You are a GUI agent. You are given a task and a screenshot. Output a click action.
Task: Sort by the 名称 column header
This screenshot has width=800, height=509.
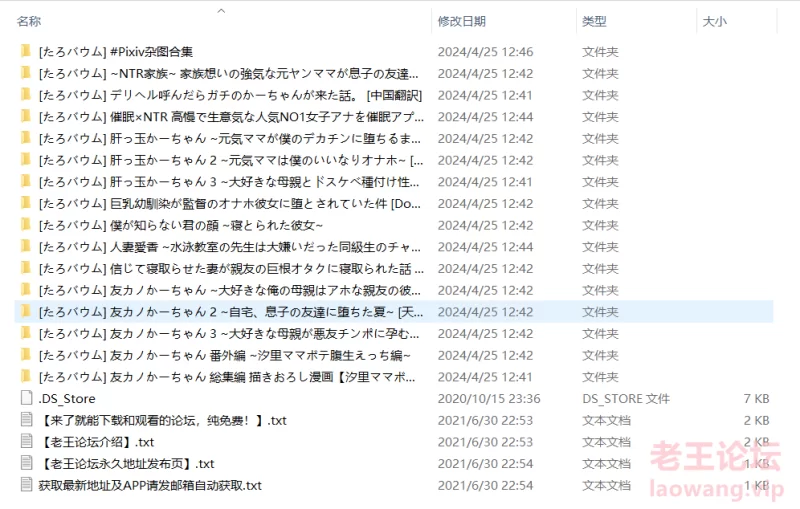coord(29,21)
